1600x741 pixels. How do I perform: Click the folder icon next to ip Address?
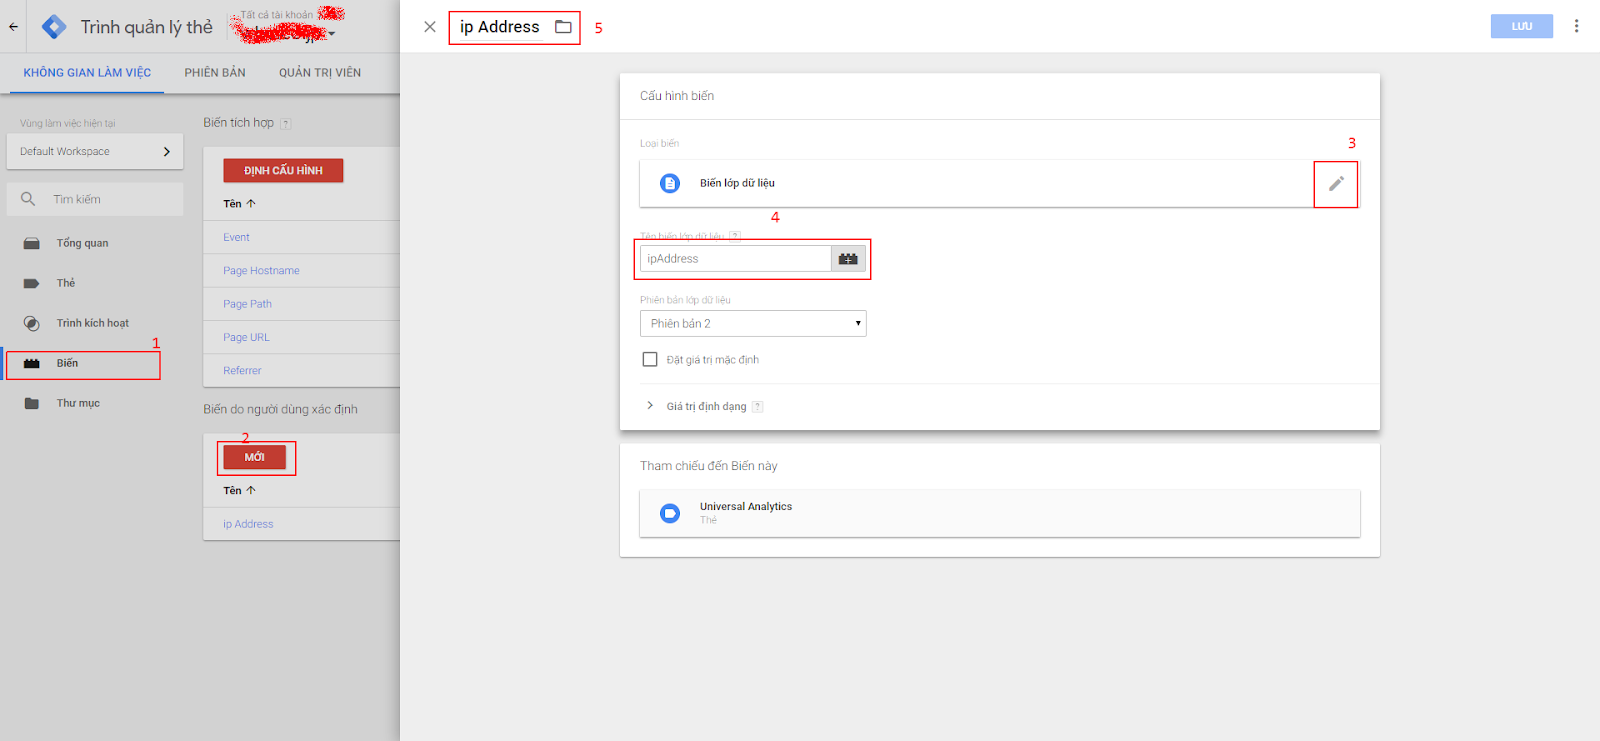point(563,27)
